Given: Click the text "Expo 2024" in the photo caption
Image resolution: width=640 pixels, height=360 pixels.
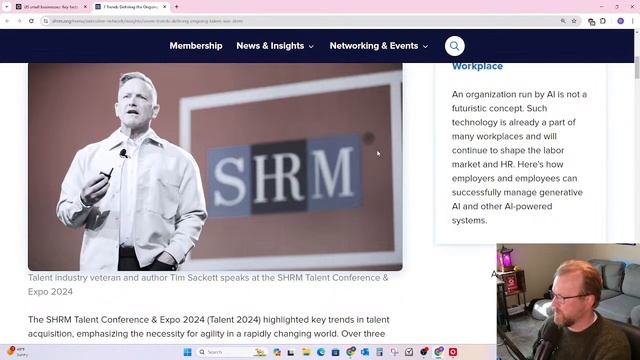Looking at the screenshot, I should [x=50, y=291].
